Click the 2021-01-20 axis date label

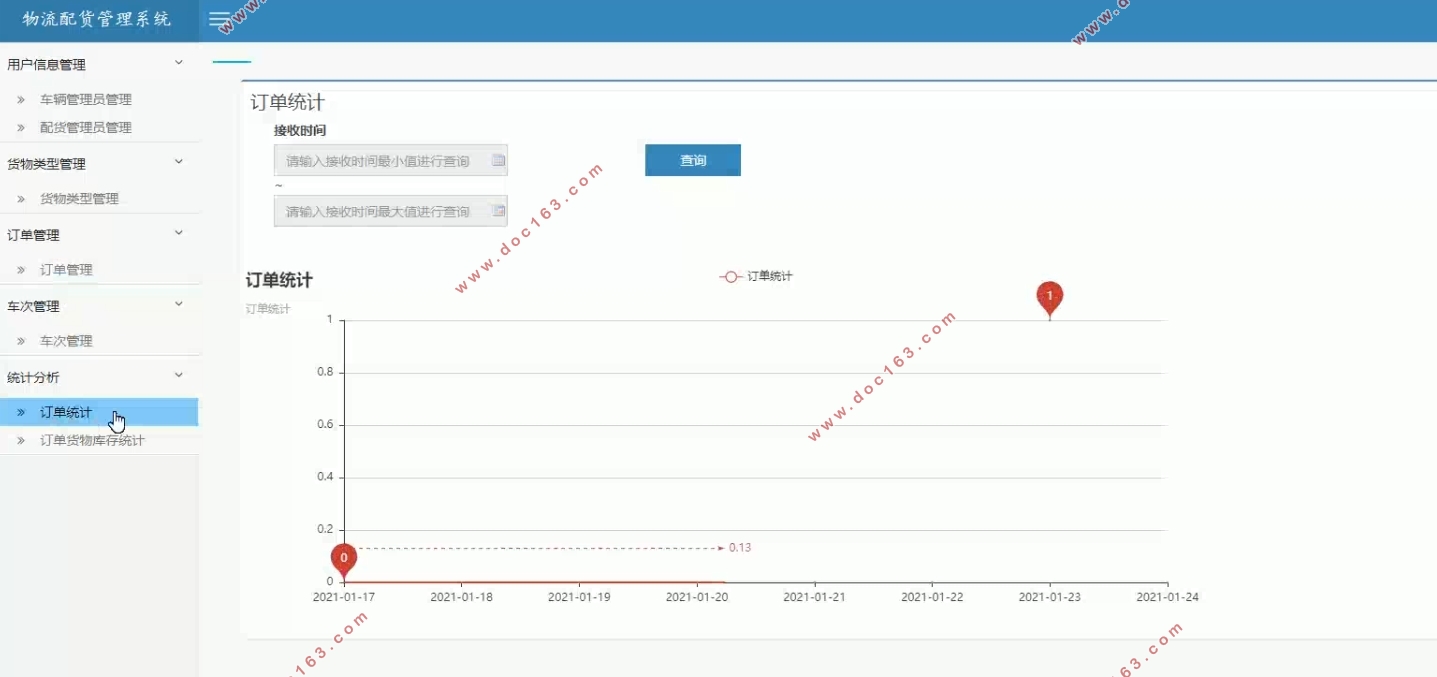point(697,597)
